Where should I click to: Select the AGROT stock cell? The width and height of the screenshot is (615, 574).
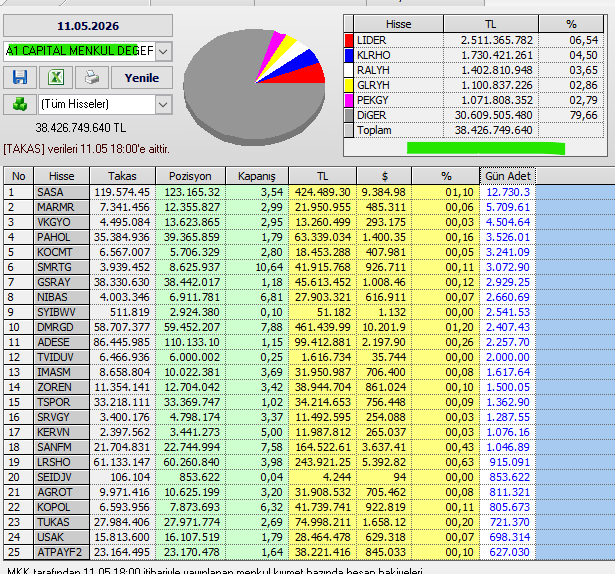pos(62,492)
